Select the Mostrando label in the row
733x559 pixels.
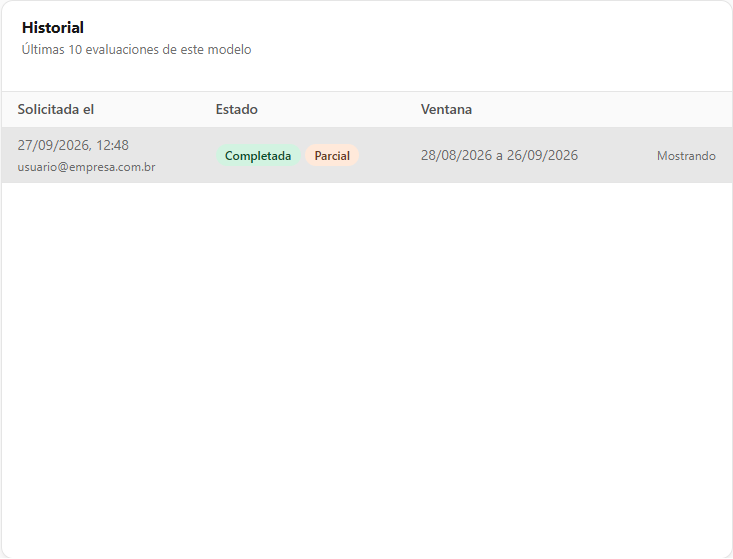point(686,156)
